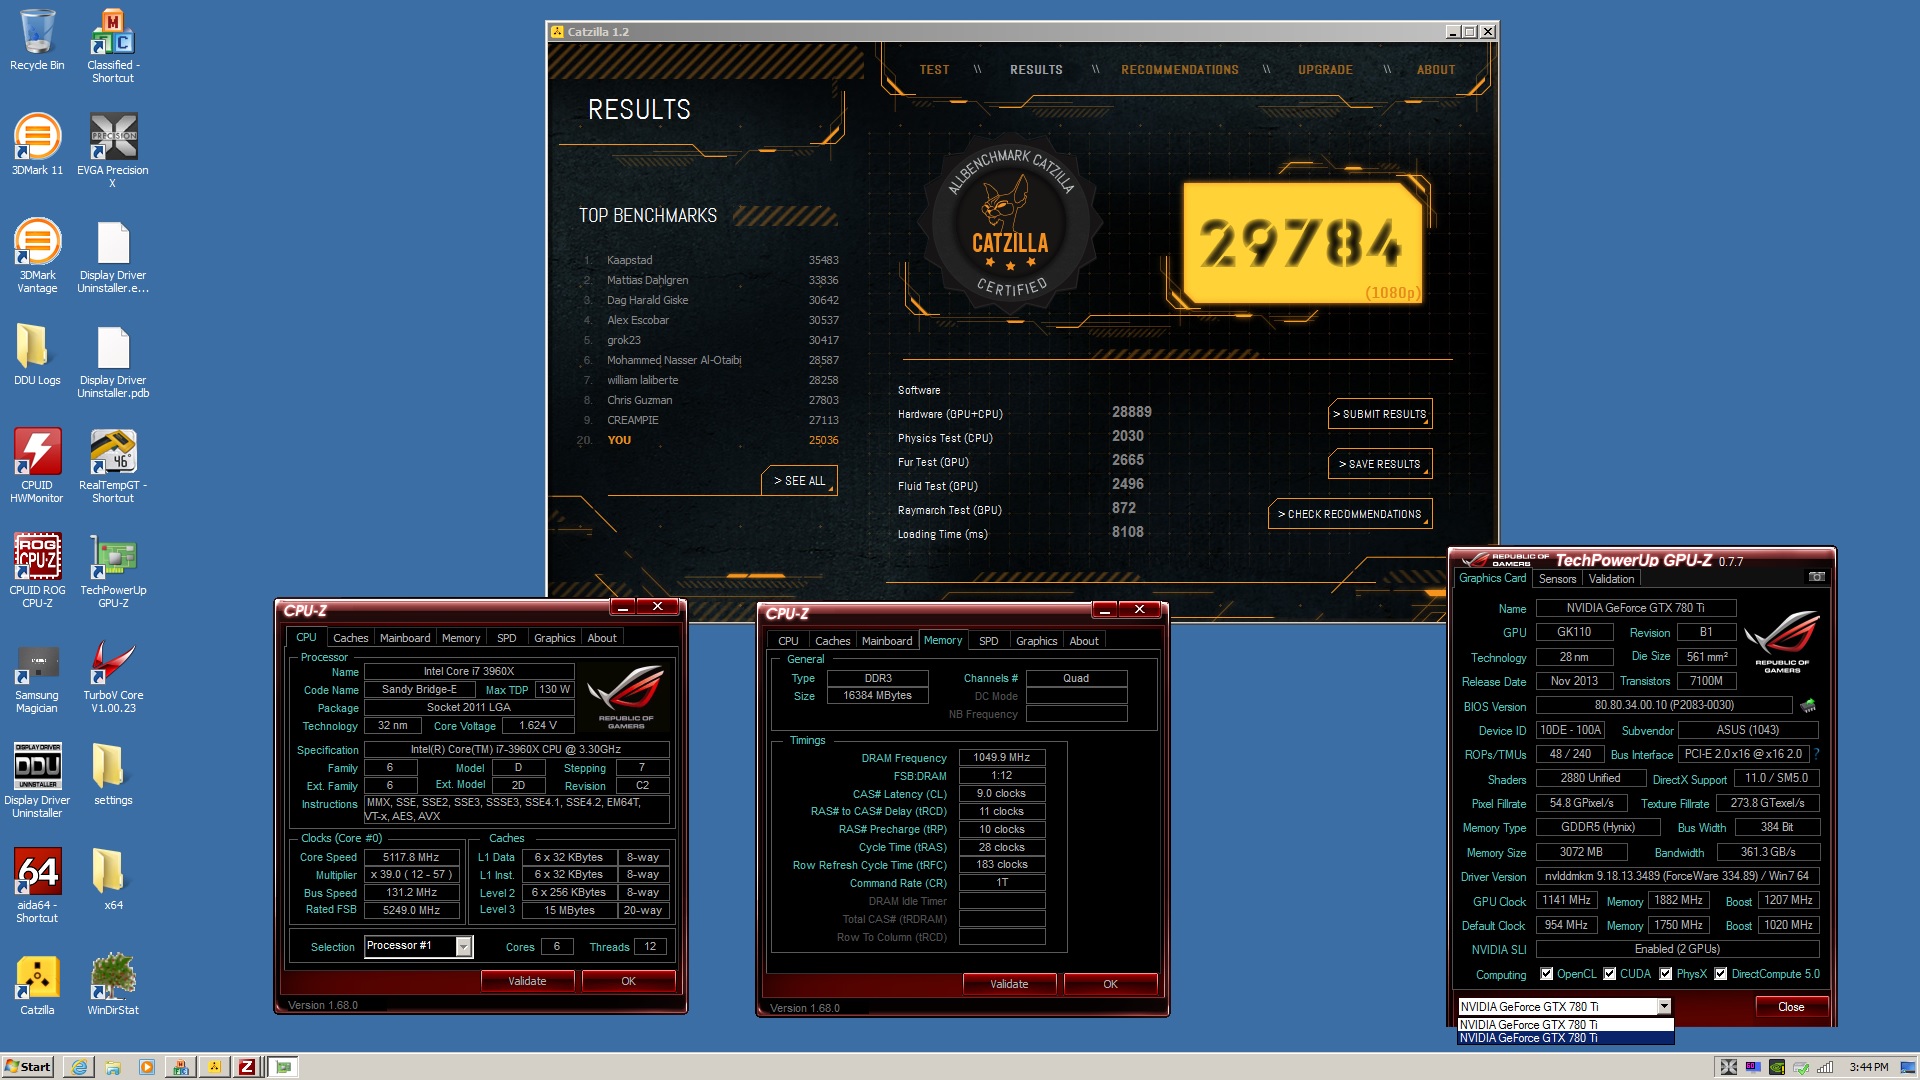Click the Bus Interface question mark icon
1920x1080 pixels.
click(1816, 754)
